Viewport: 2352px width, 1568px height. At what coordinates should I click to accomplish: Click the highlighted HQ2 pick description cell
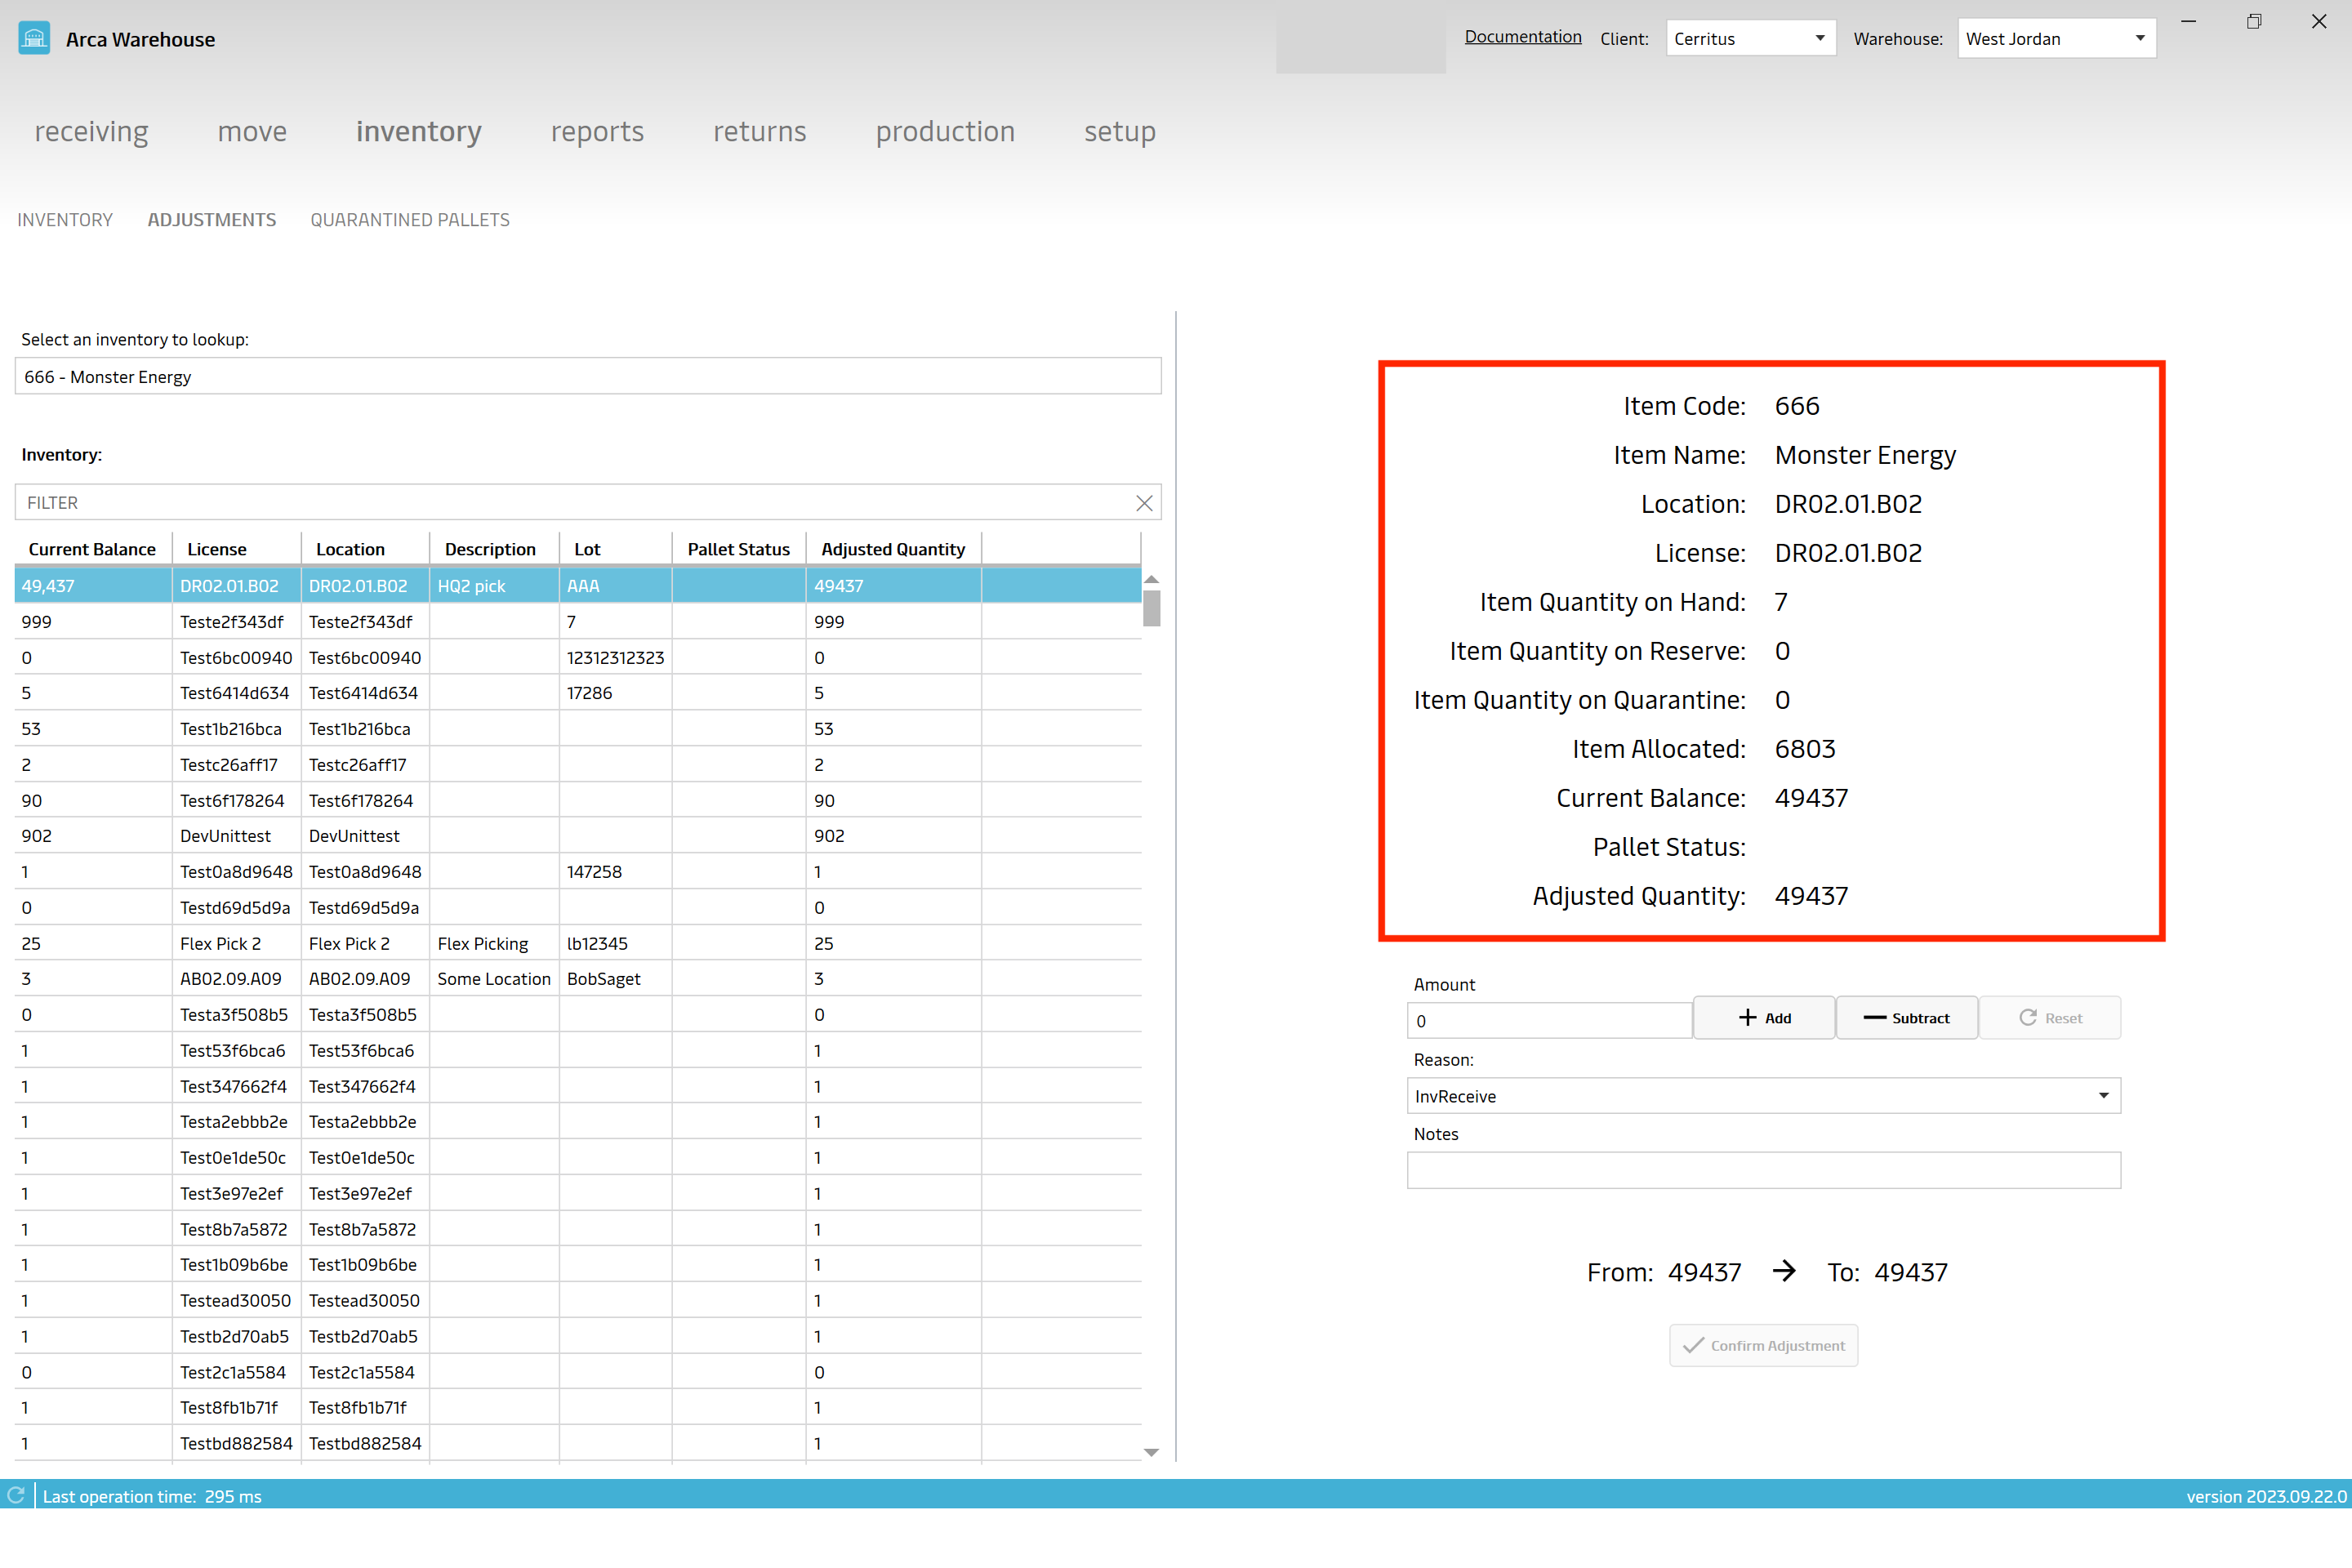(x=494, y=585)
